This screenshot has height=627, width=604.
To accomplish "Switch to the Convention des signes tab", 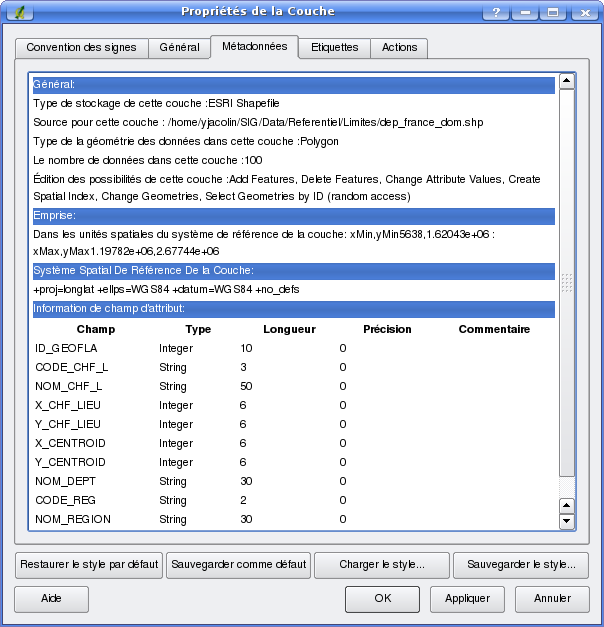I will [x=82, y=48].
